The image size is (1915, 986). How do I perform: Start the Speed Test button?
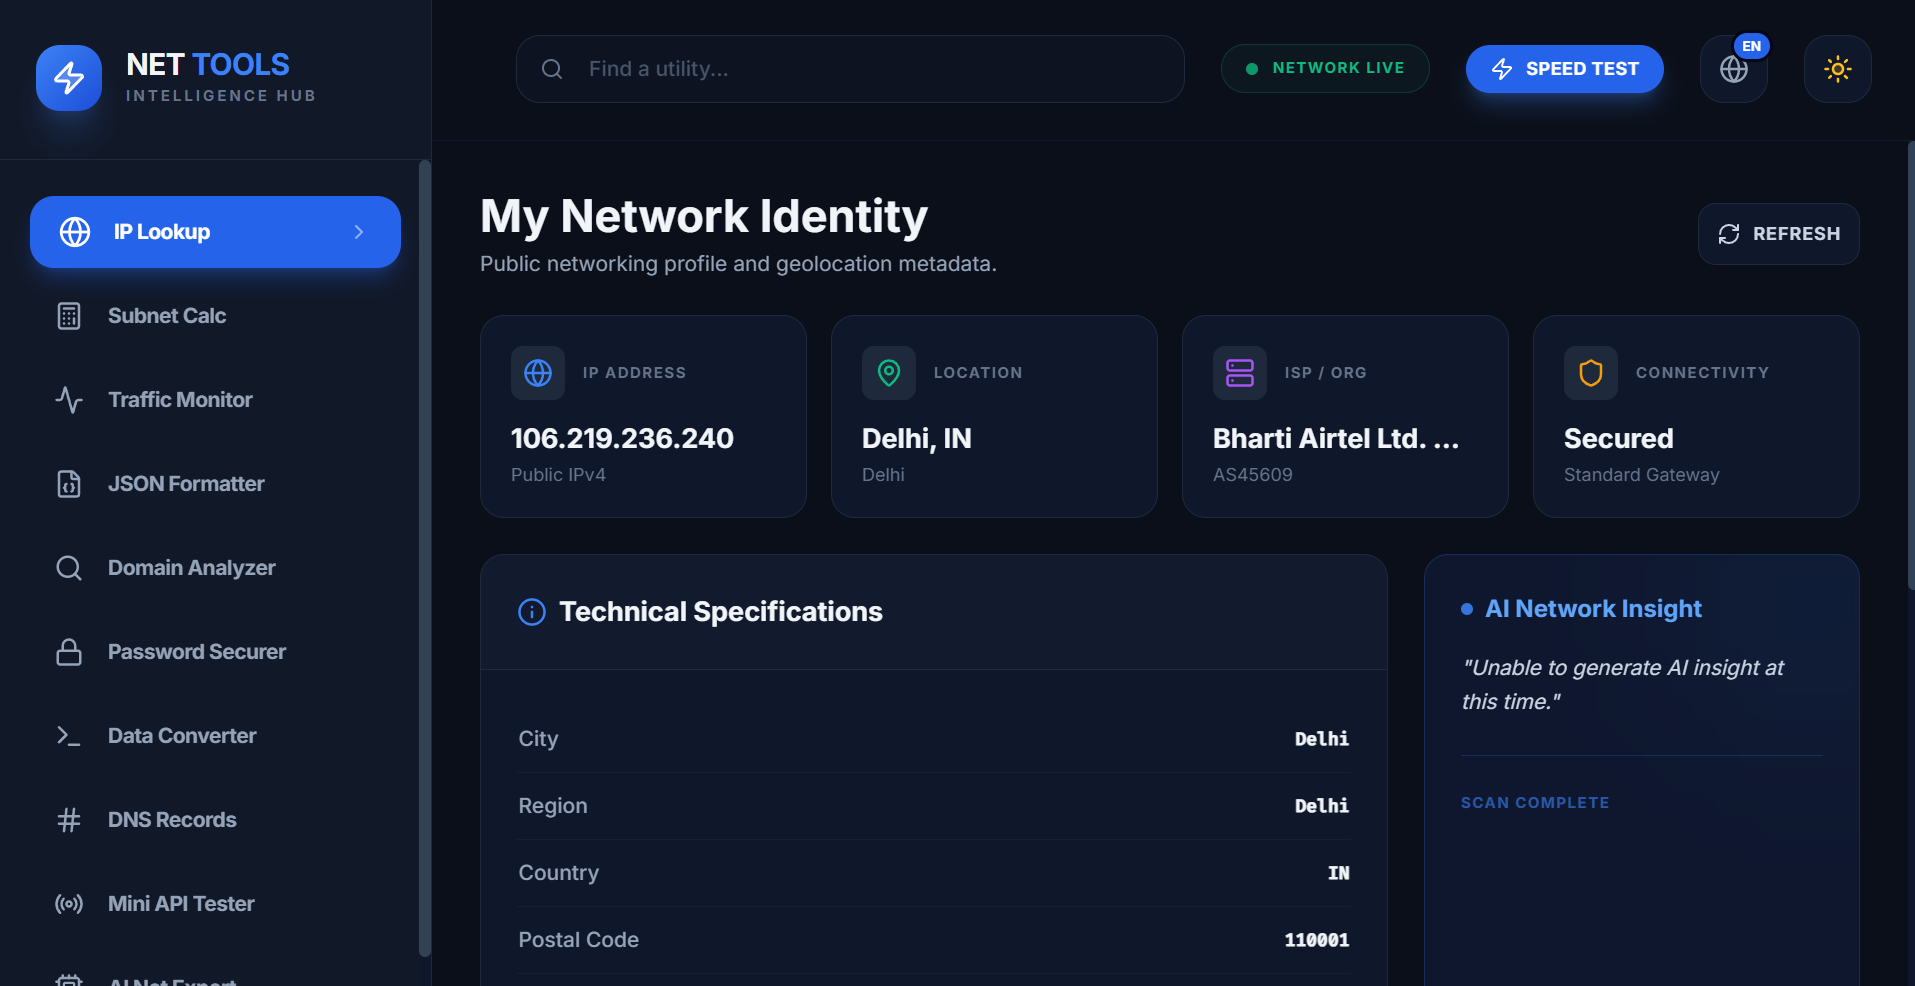pos(1565,69)
